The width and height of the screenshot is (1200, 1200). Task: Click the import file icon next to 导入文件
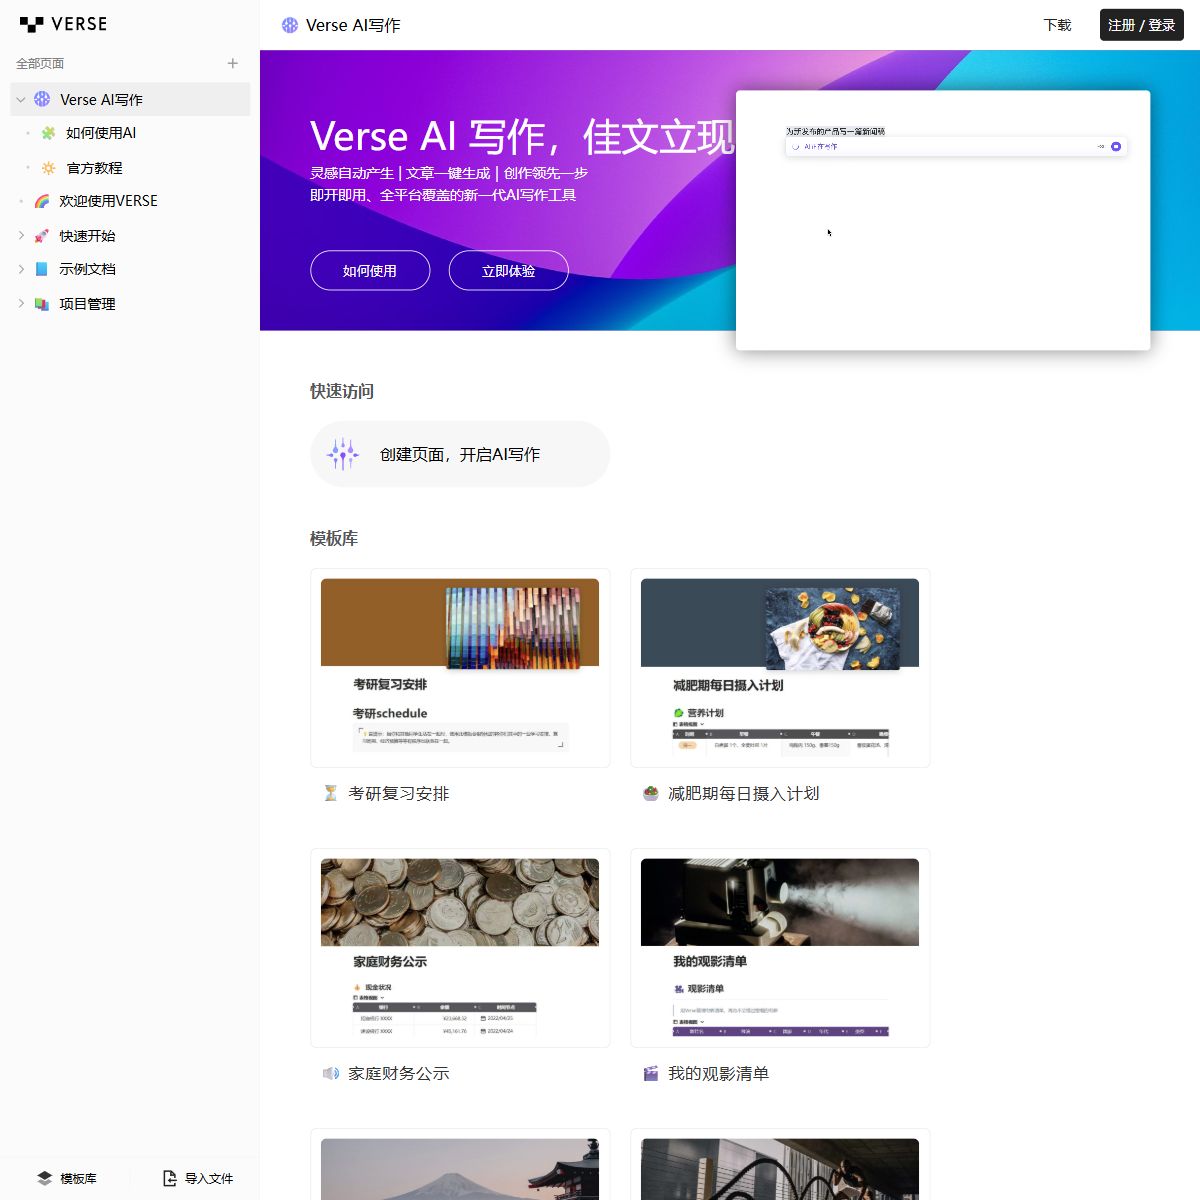170,1178
